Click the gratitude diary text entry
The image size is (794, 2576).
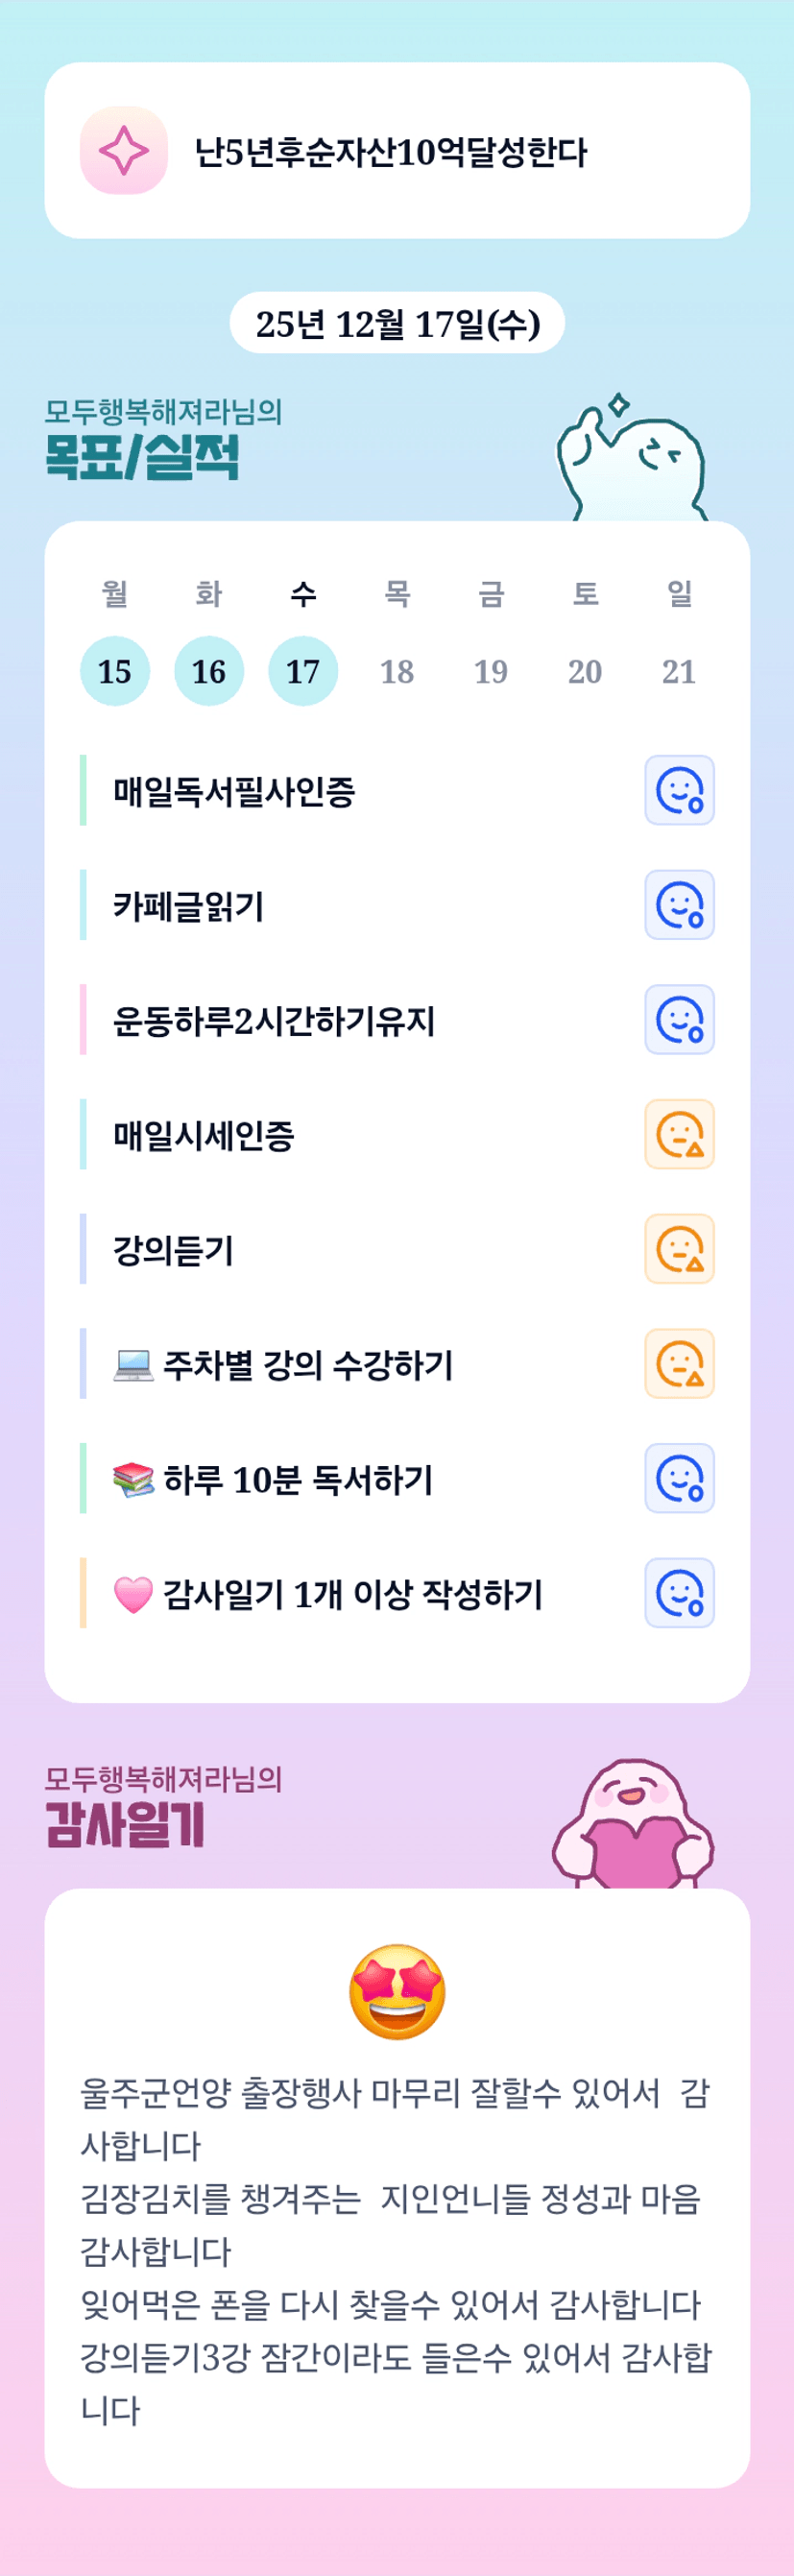click(x=397, y=2250)
